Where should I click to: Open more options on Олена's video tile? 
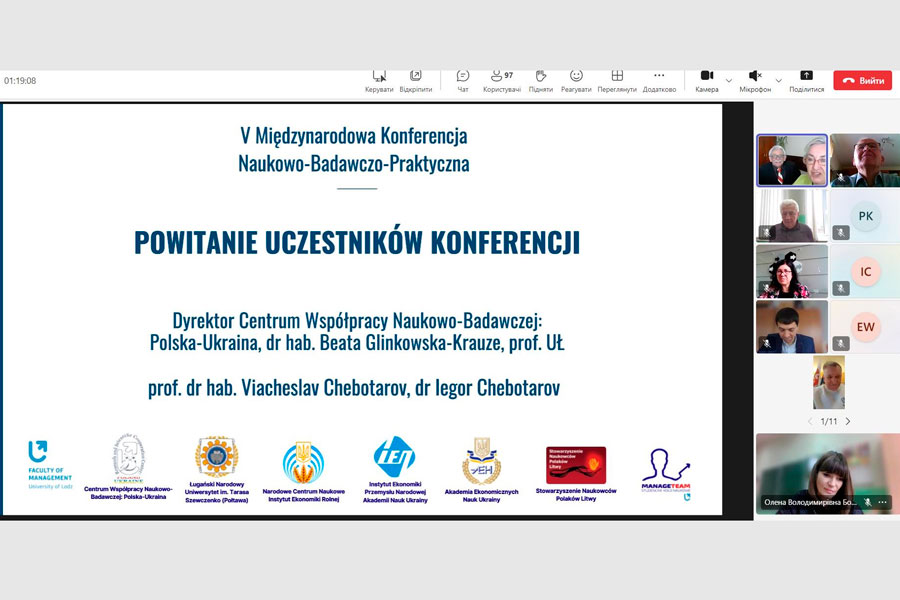click(x=883, y=502)
